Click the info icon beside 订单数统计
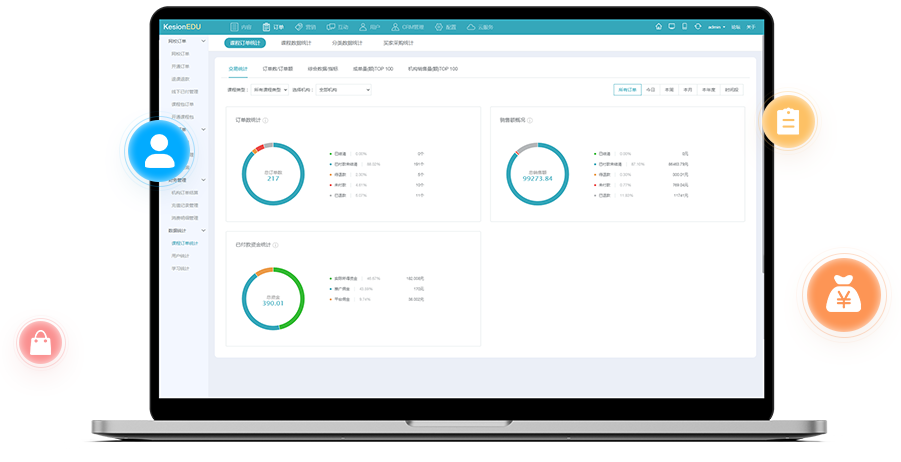 tap(266, 120)
